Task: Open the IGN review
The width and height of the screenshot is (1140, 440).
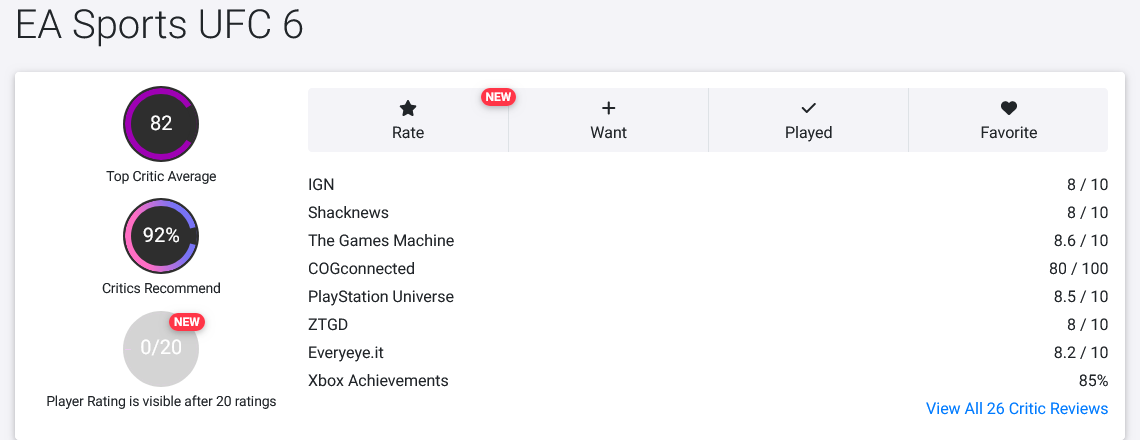Action: pyautogui.click(x=321, y=185)
